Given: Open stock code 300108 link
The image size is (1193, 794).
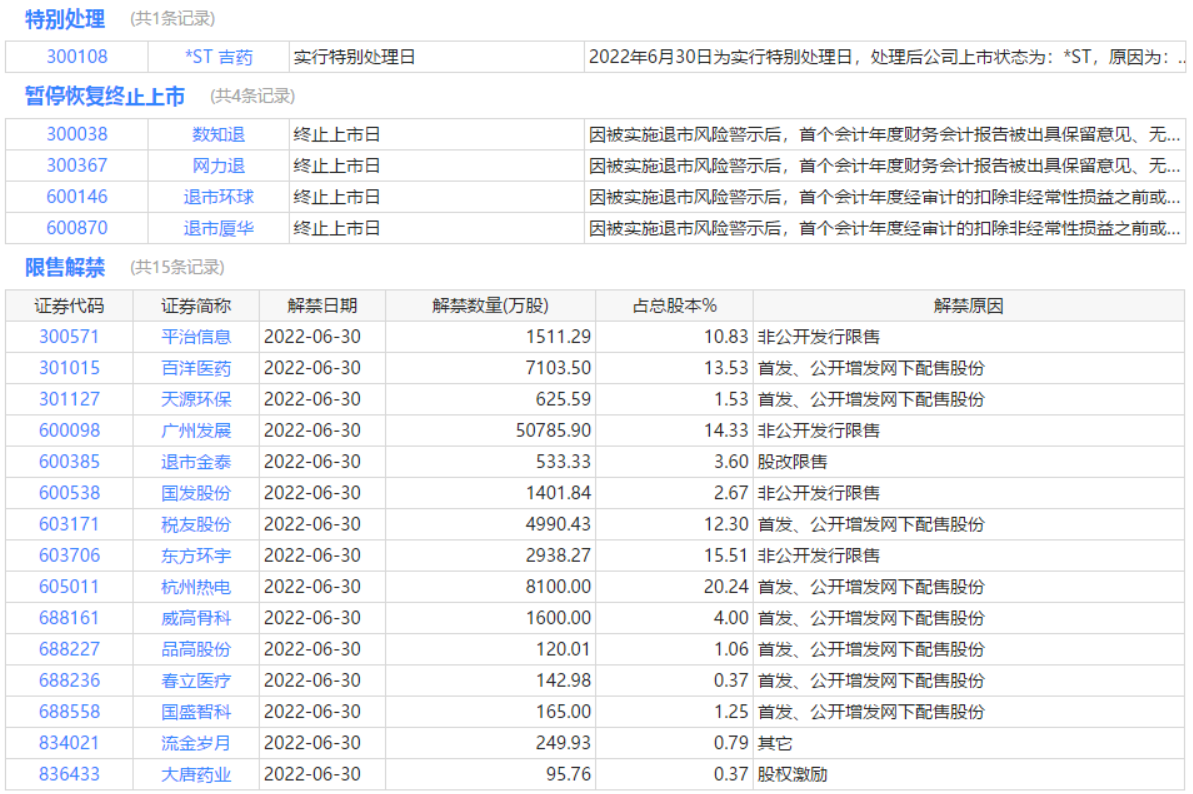Looking at the screenshot, I should pos(77,57).
